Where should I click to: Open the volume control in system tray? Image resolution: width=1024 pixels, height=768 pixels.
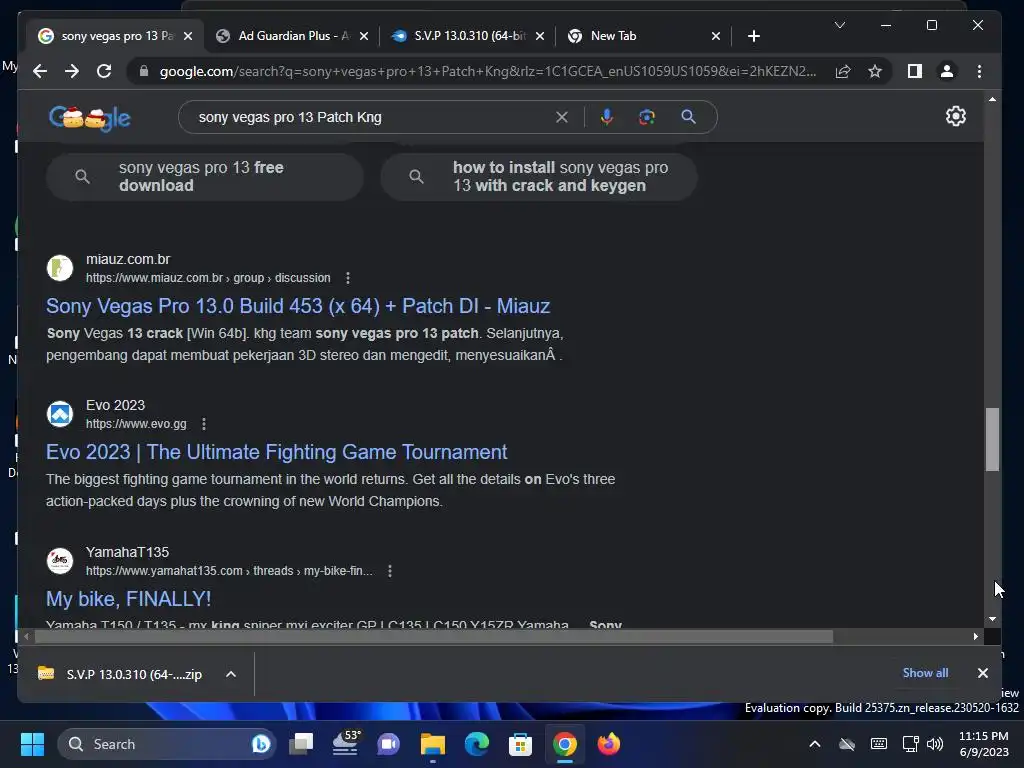click(x=935, y=744)
